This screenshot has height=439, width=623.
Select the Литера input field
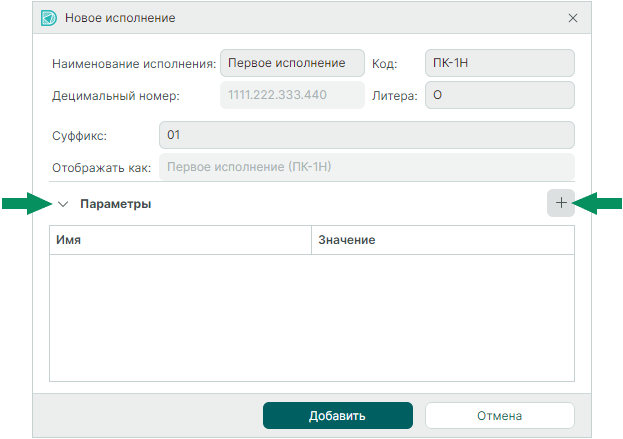(x=499, y=95)
